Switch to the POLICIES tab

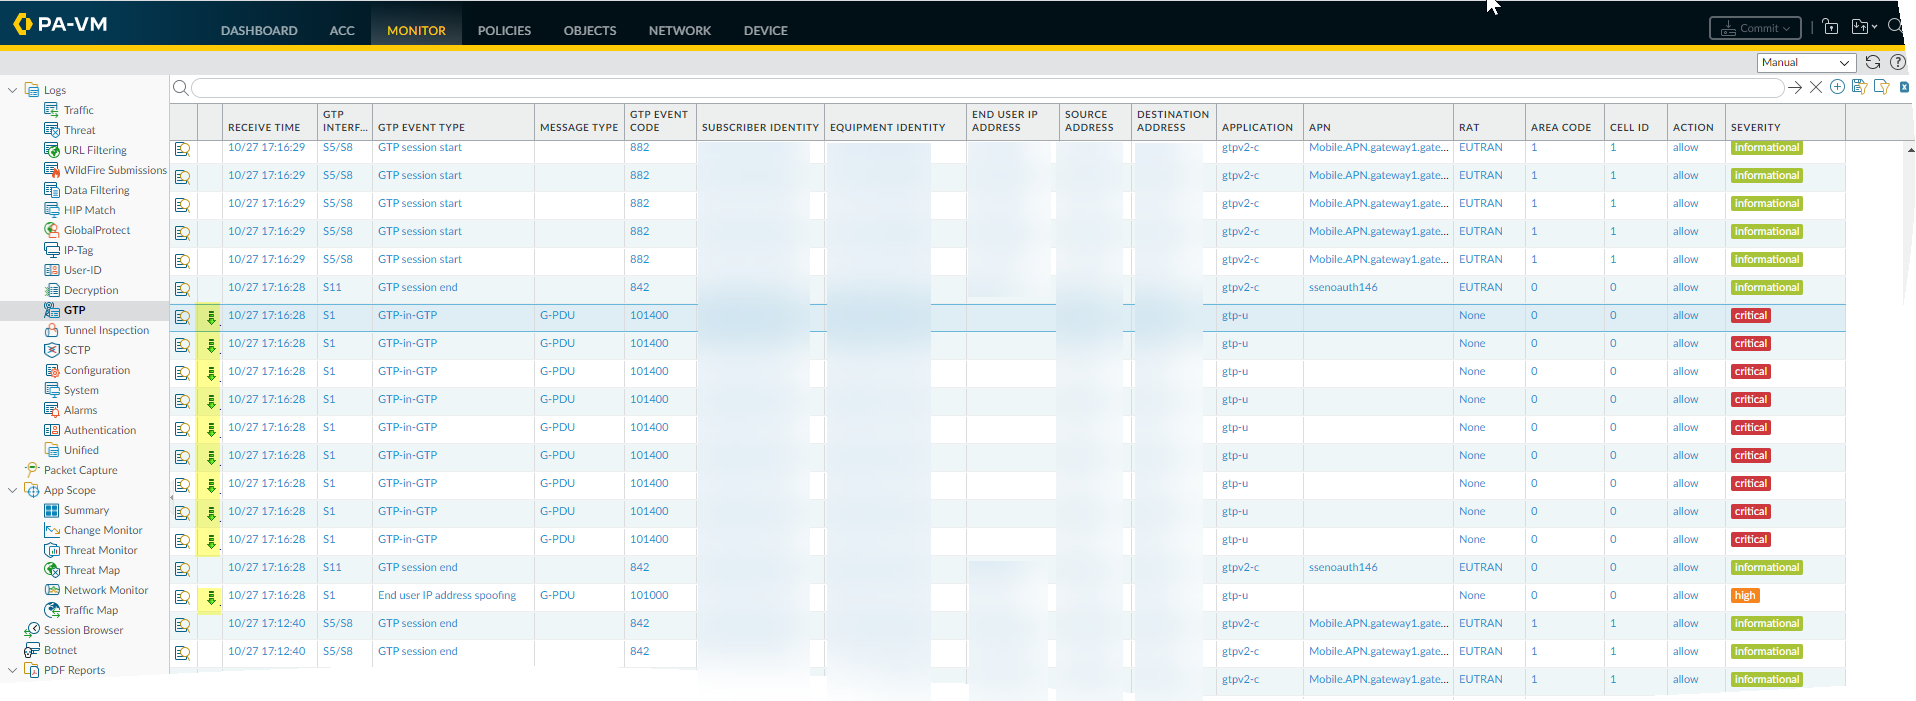click(x=504, y=31)
